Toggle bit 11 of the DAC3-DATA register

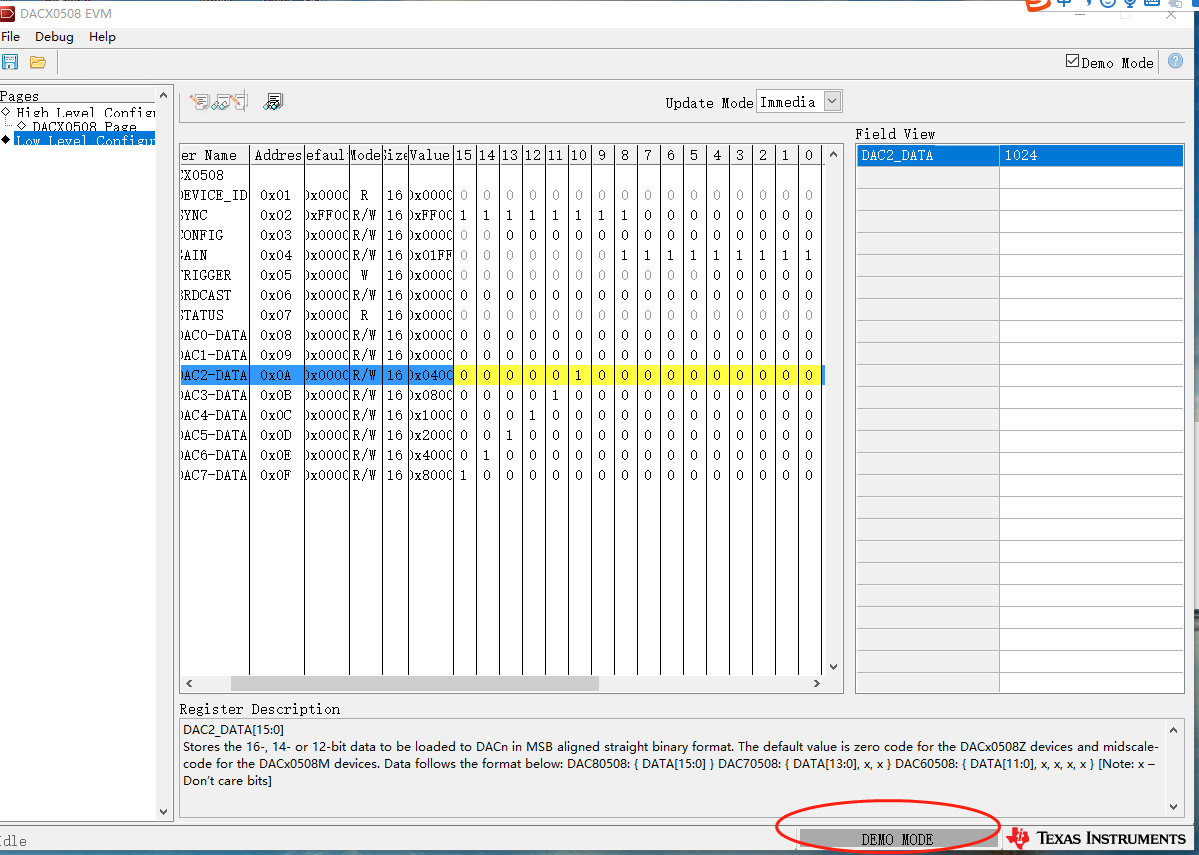pos(555,395)
